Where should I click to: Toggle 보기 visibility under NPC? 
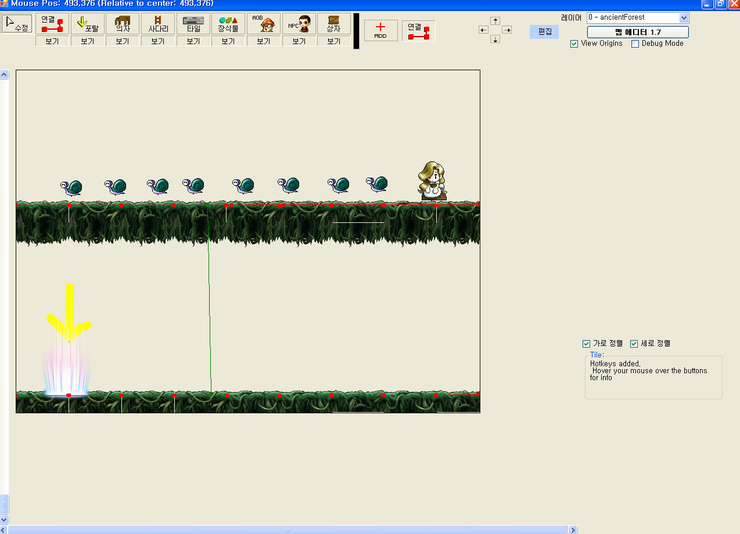click(x=299, y=41)
